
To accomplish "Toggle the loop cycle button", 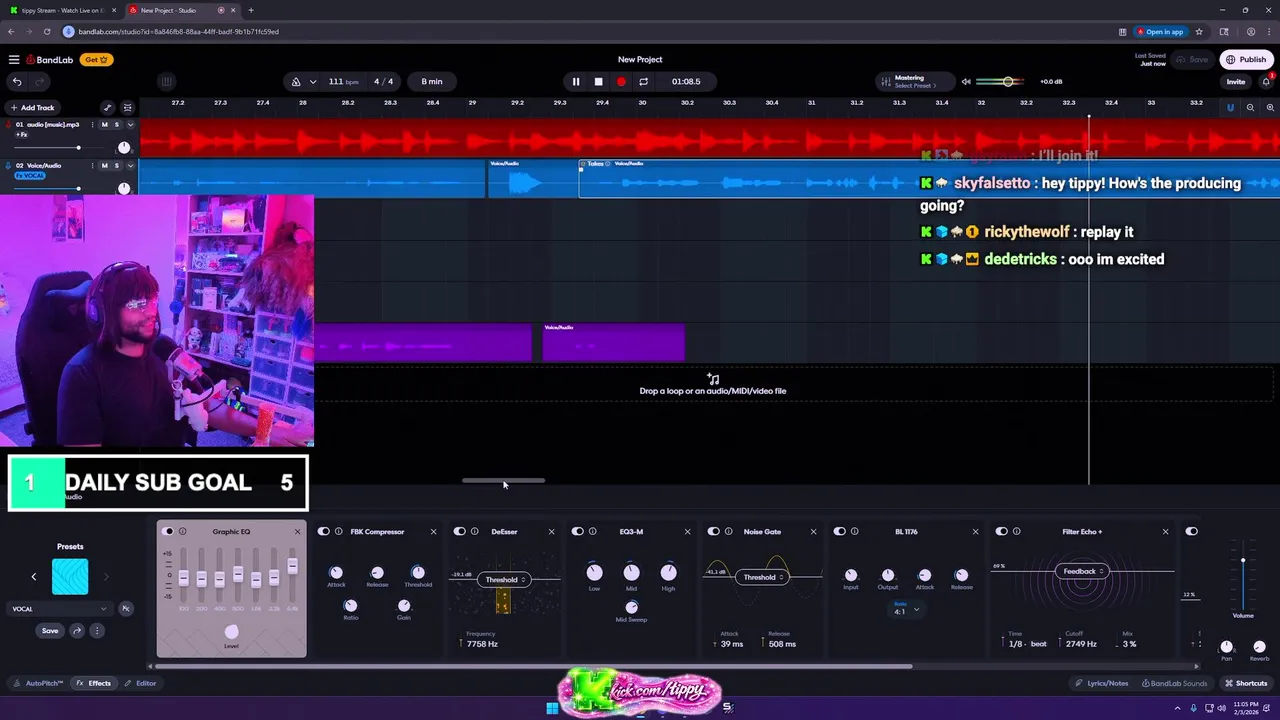I will point(643,82).
